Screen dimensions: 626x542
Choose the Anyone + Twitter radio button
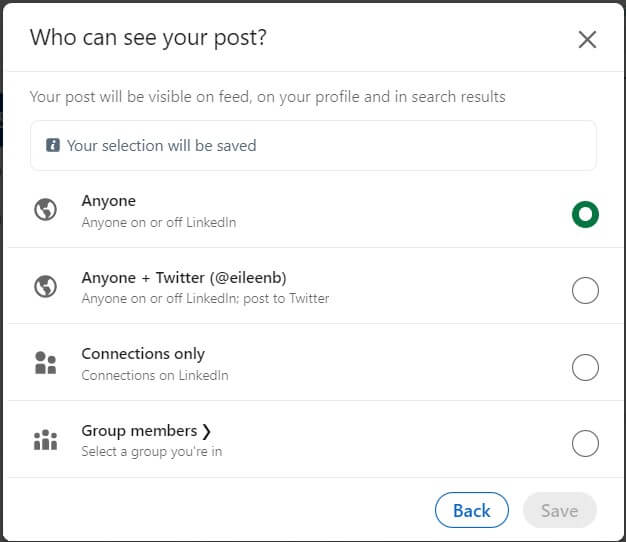pos(585,290)
